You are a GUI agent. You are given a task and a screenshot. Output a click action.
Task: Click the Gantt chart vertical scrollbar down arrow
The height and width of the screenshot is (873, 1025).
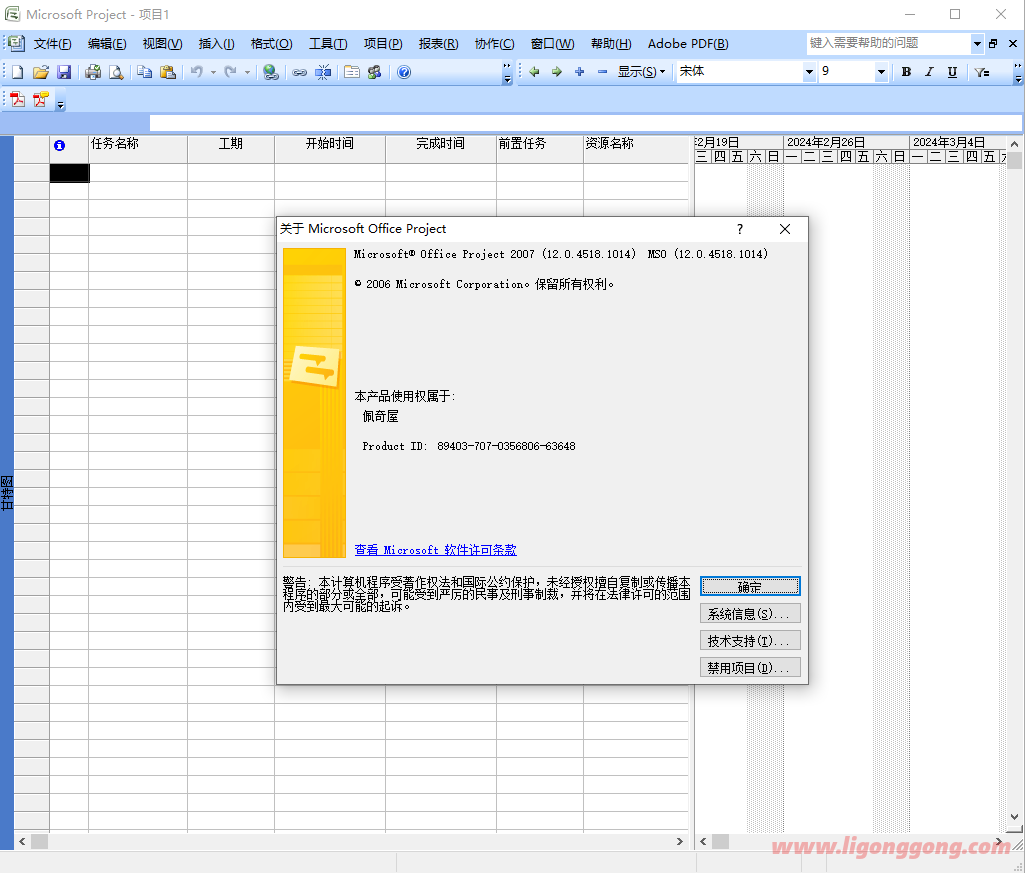(1014, 817)
